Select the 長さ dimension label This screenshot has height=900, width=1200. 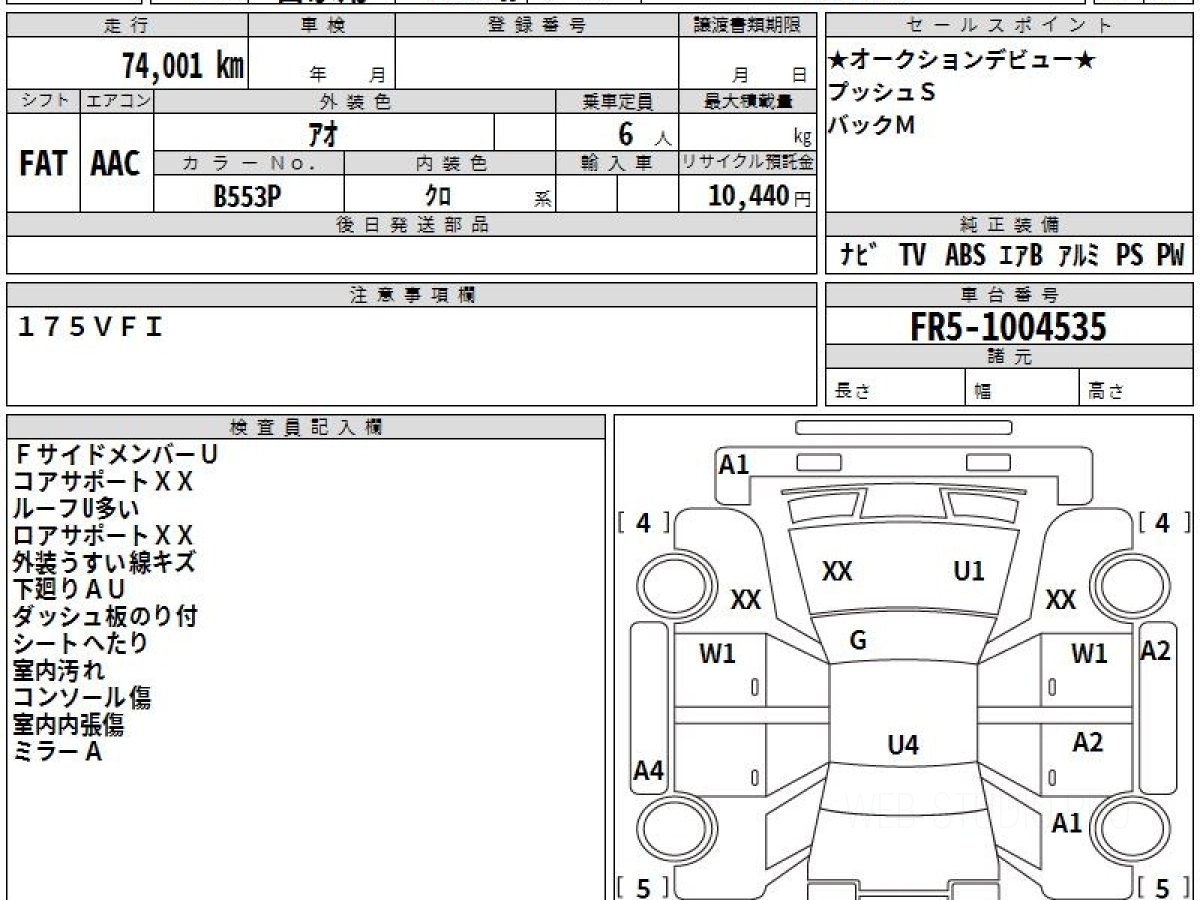coord(853,391)
